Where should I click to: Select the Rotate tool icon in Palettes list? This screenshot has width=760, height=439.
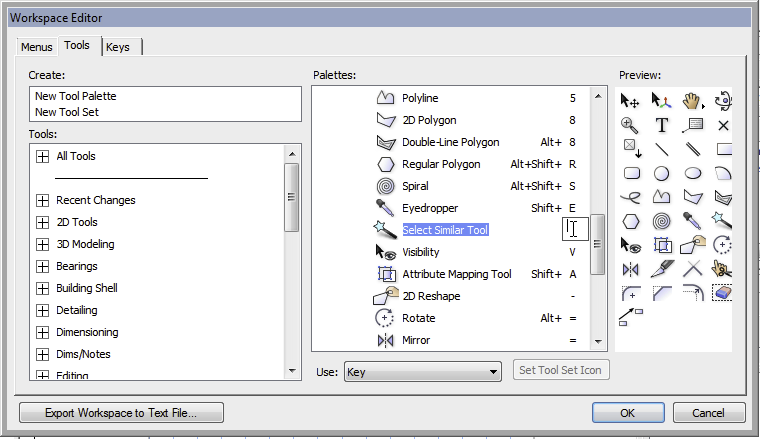(386, 318)
